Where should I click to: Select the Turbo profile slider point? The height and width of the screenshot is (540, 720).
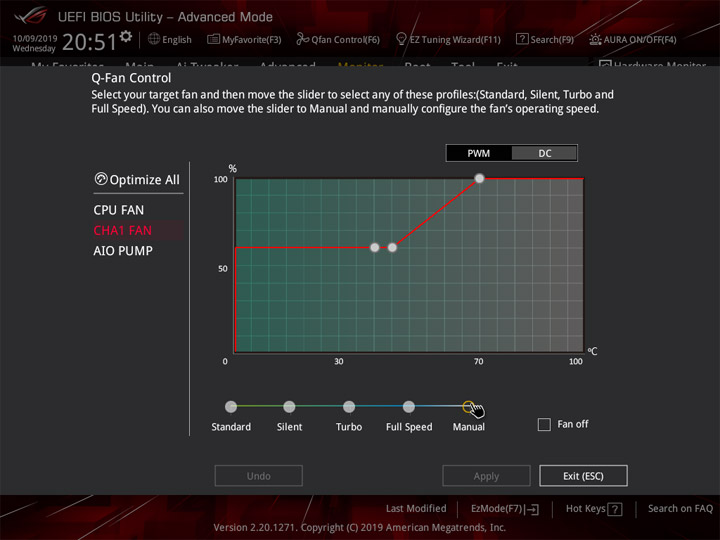349,406
